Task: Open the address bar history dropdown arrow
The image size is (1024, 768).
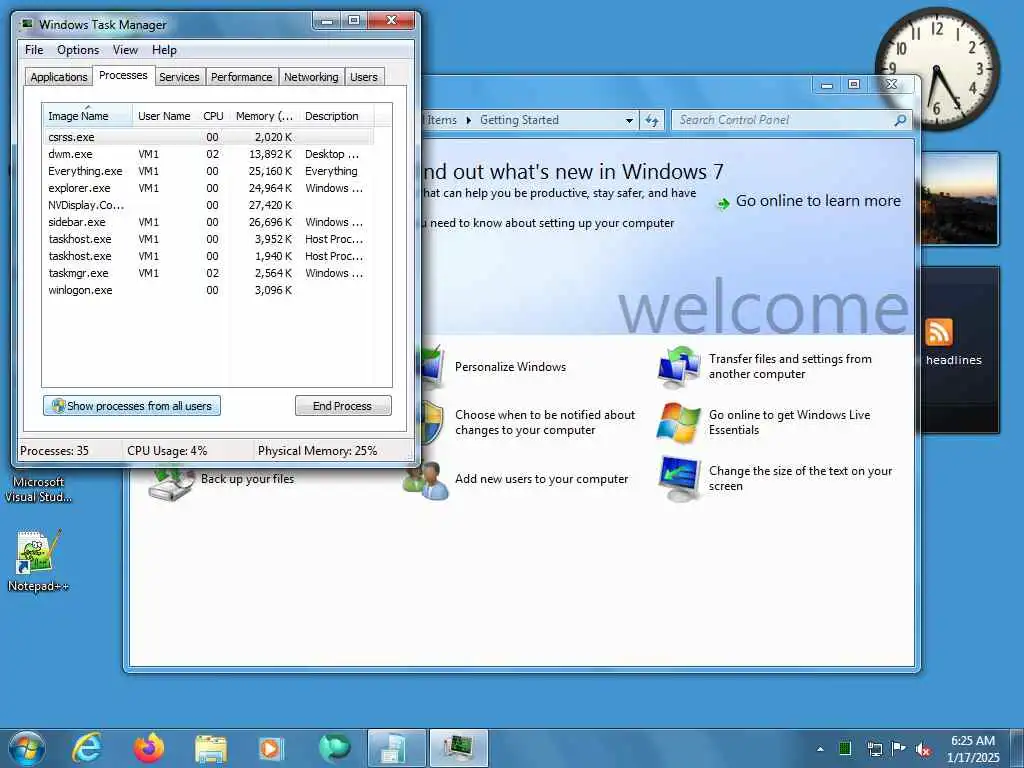Action: tap(629, 121)
